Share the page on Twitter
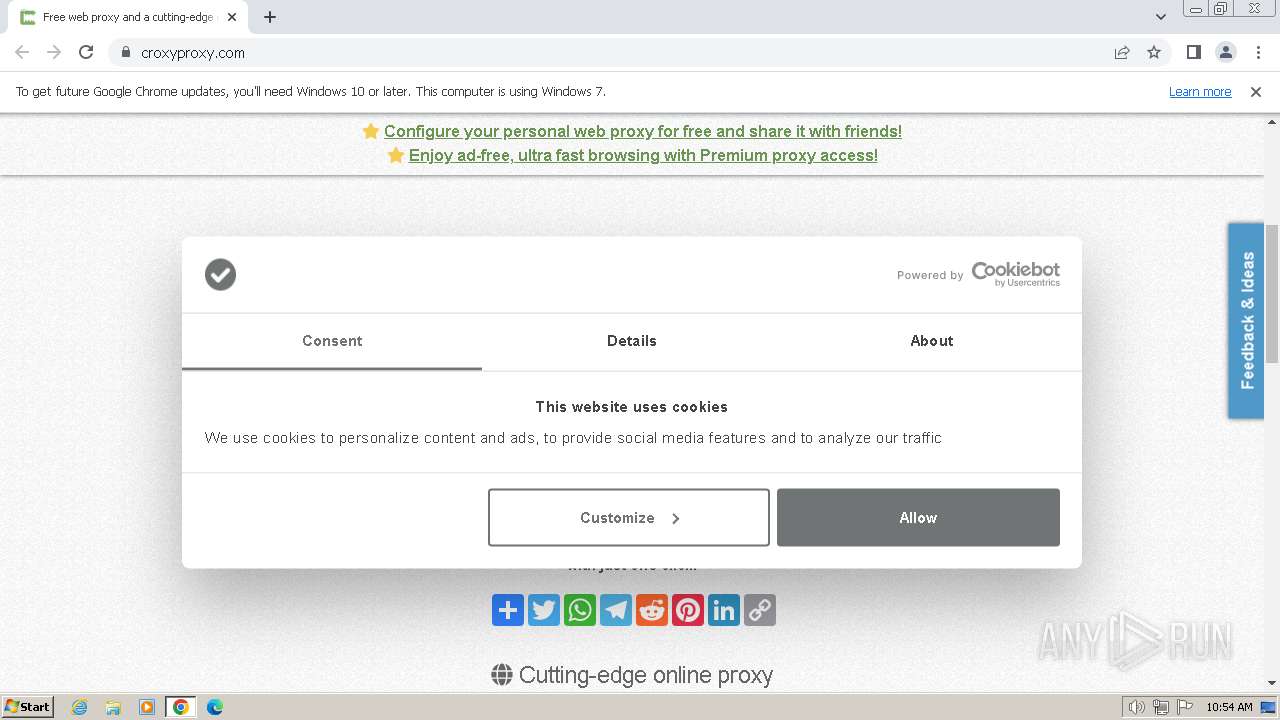 (x=544, y=610)
